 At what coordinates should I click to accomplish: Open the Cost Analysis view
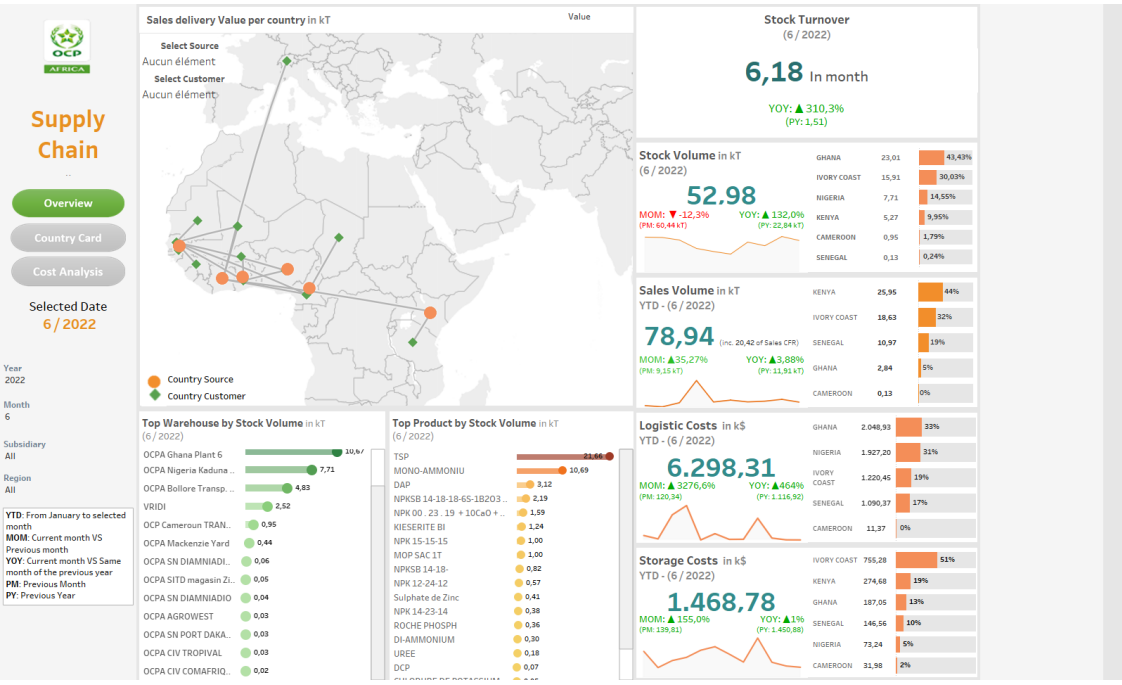click(68, 272)
